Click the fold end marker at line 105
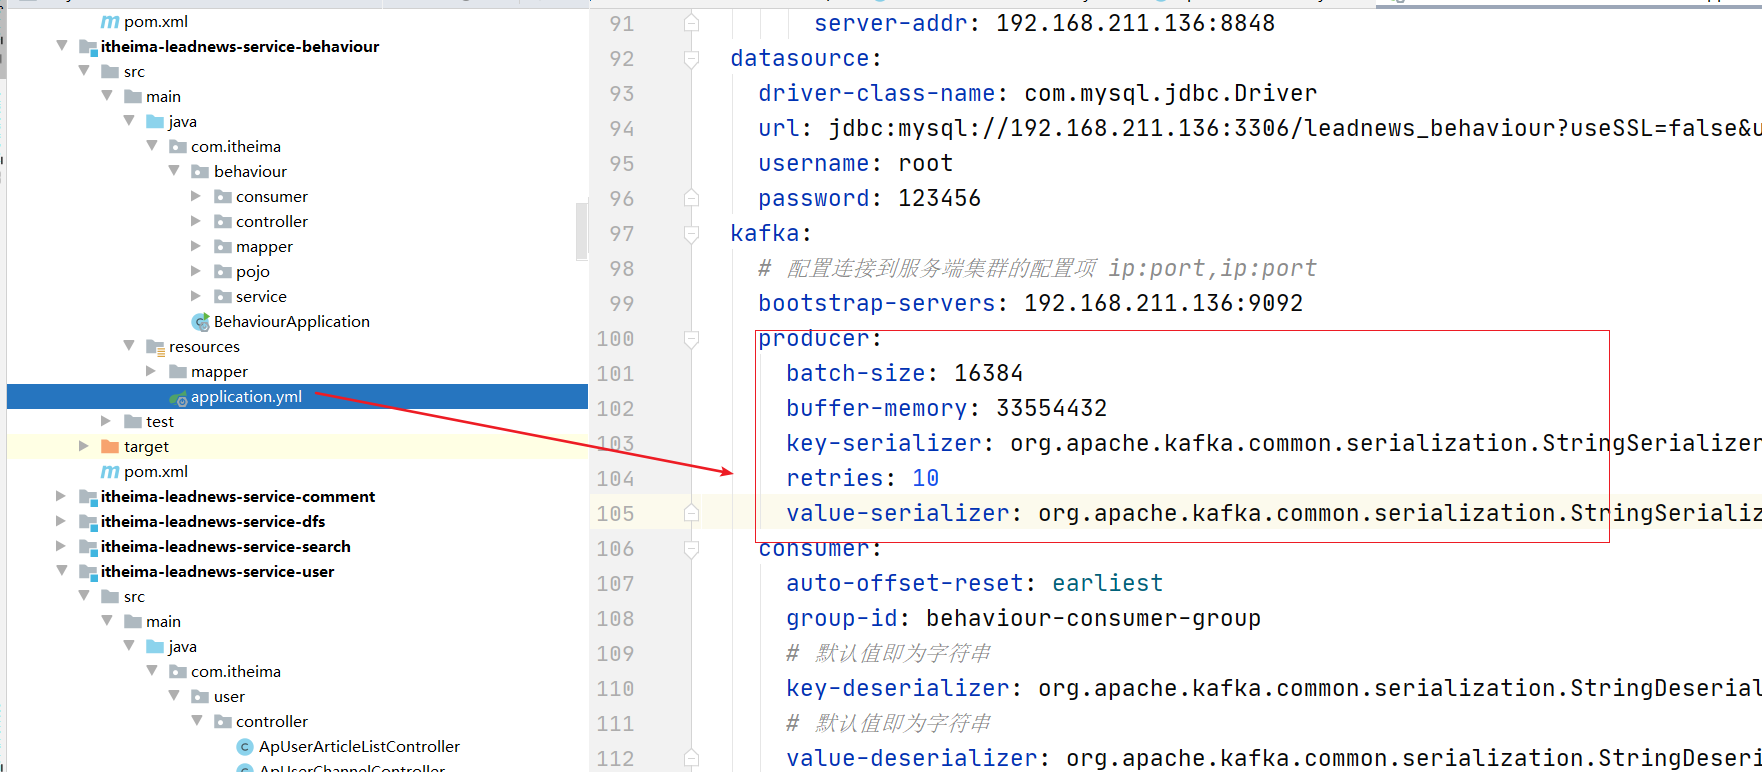 [691, 513]
